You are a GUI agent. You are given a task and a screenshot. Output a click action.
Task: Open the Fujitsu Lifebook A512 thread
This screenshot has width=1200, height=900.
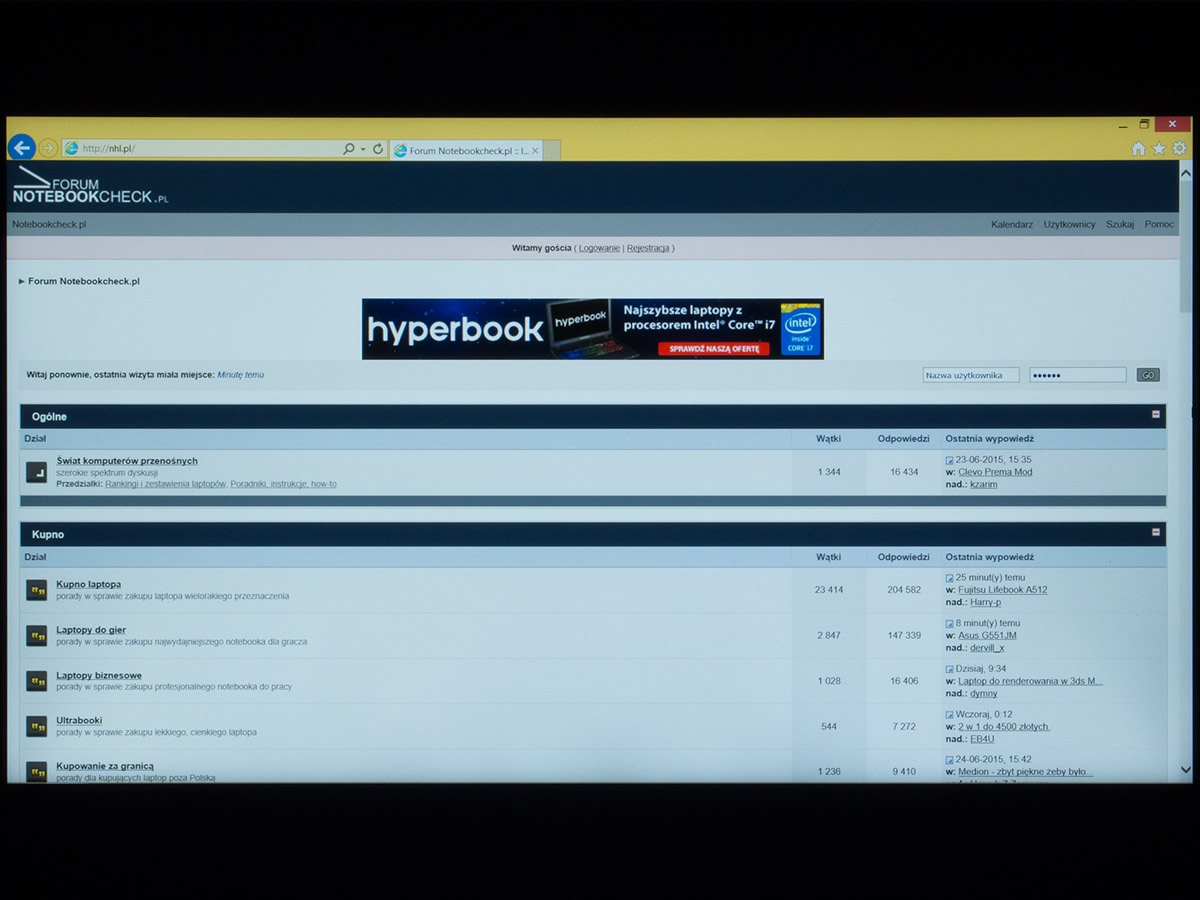pyautogui.click(x=1003, y=590)
